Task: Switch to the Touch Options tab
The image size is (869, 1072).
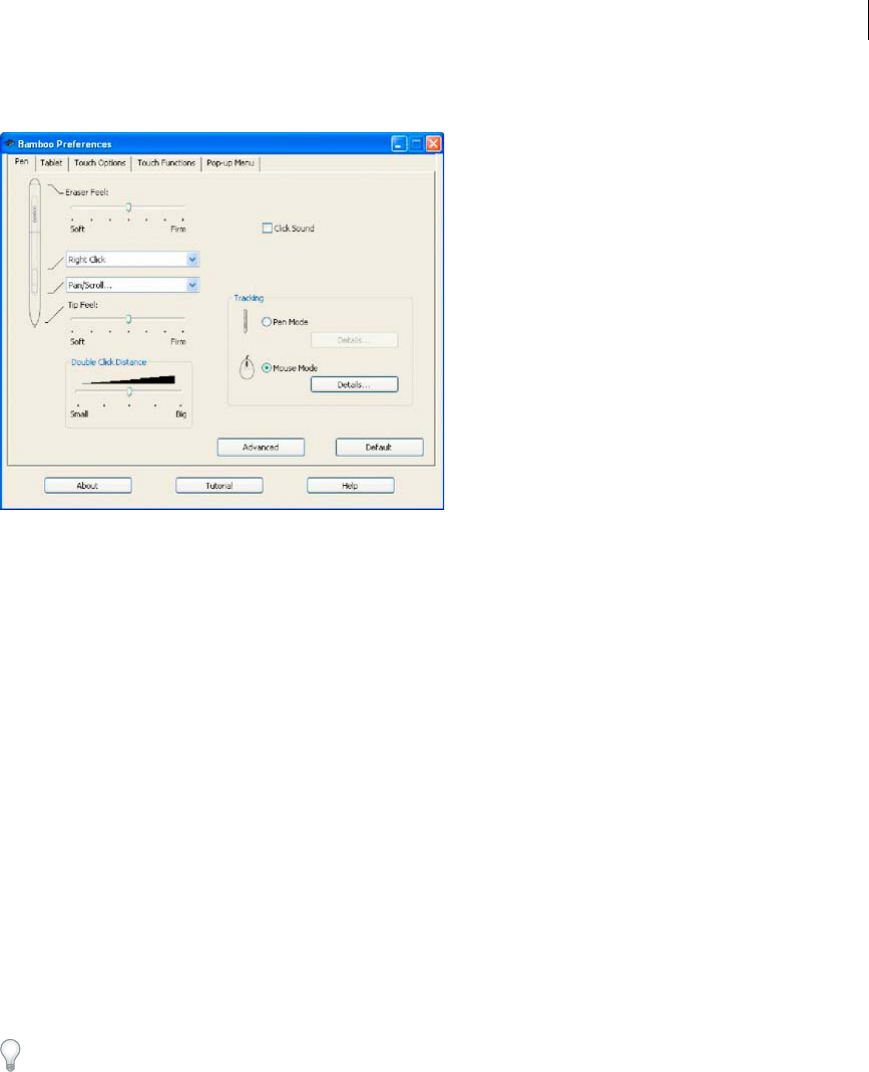Action: coord(100,163)
